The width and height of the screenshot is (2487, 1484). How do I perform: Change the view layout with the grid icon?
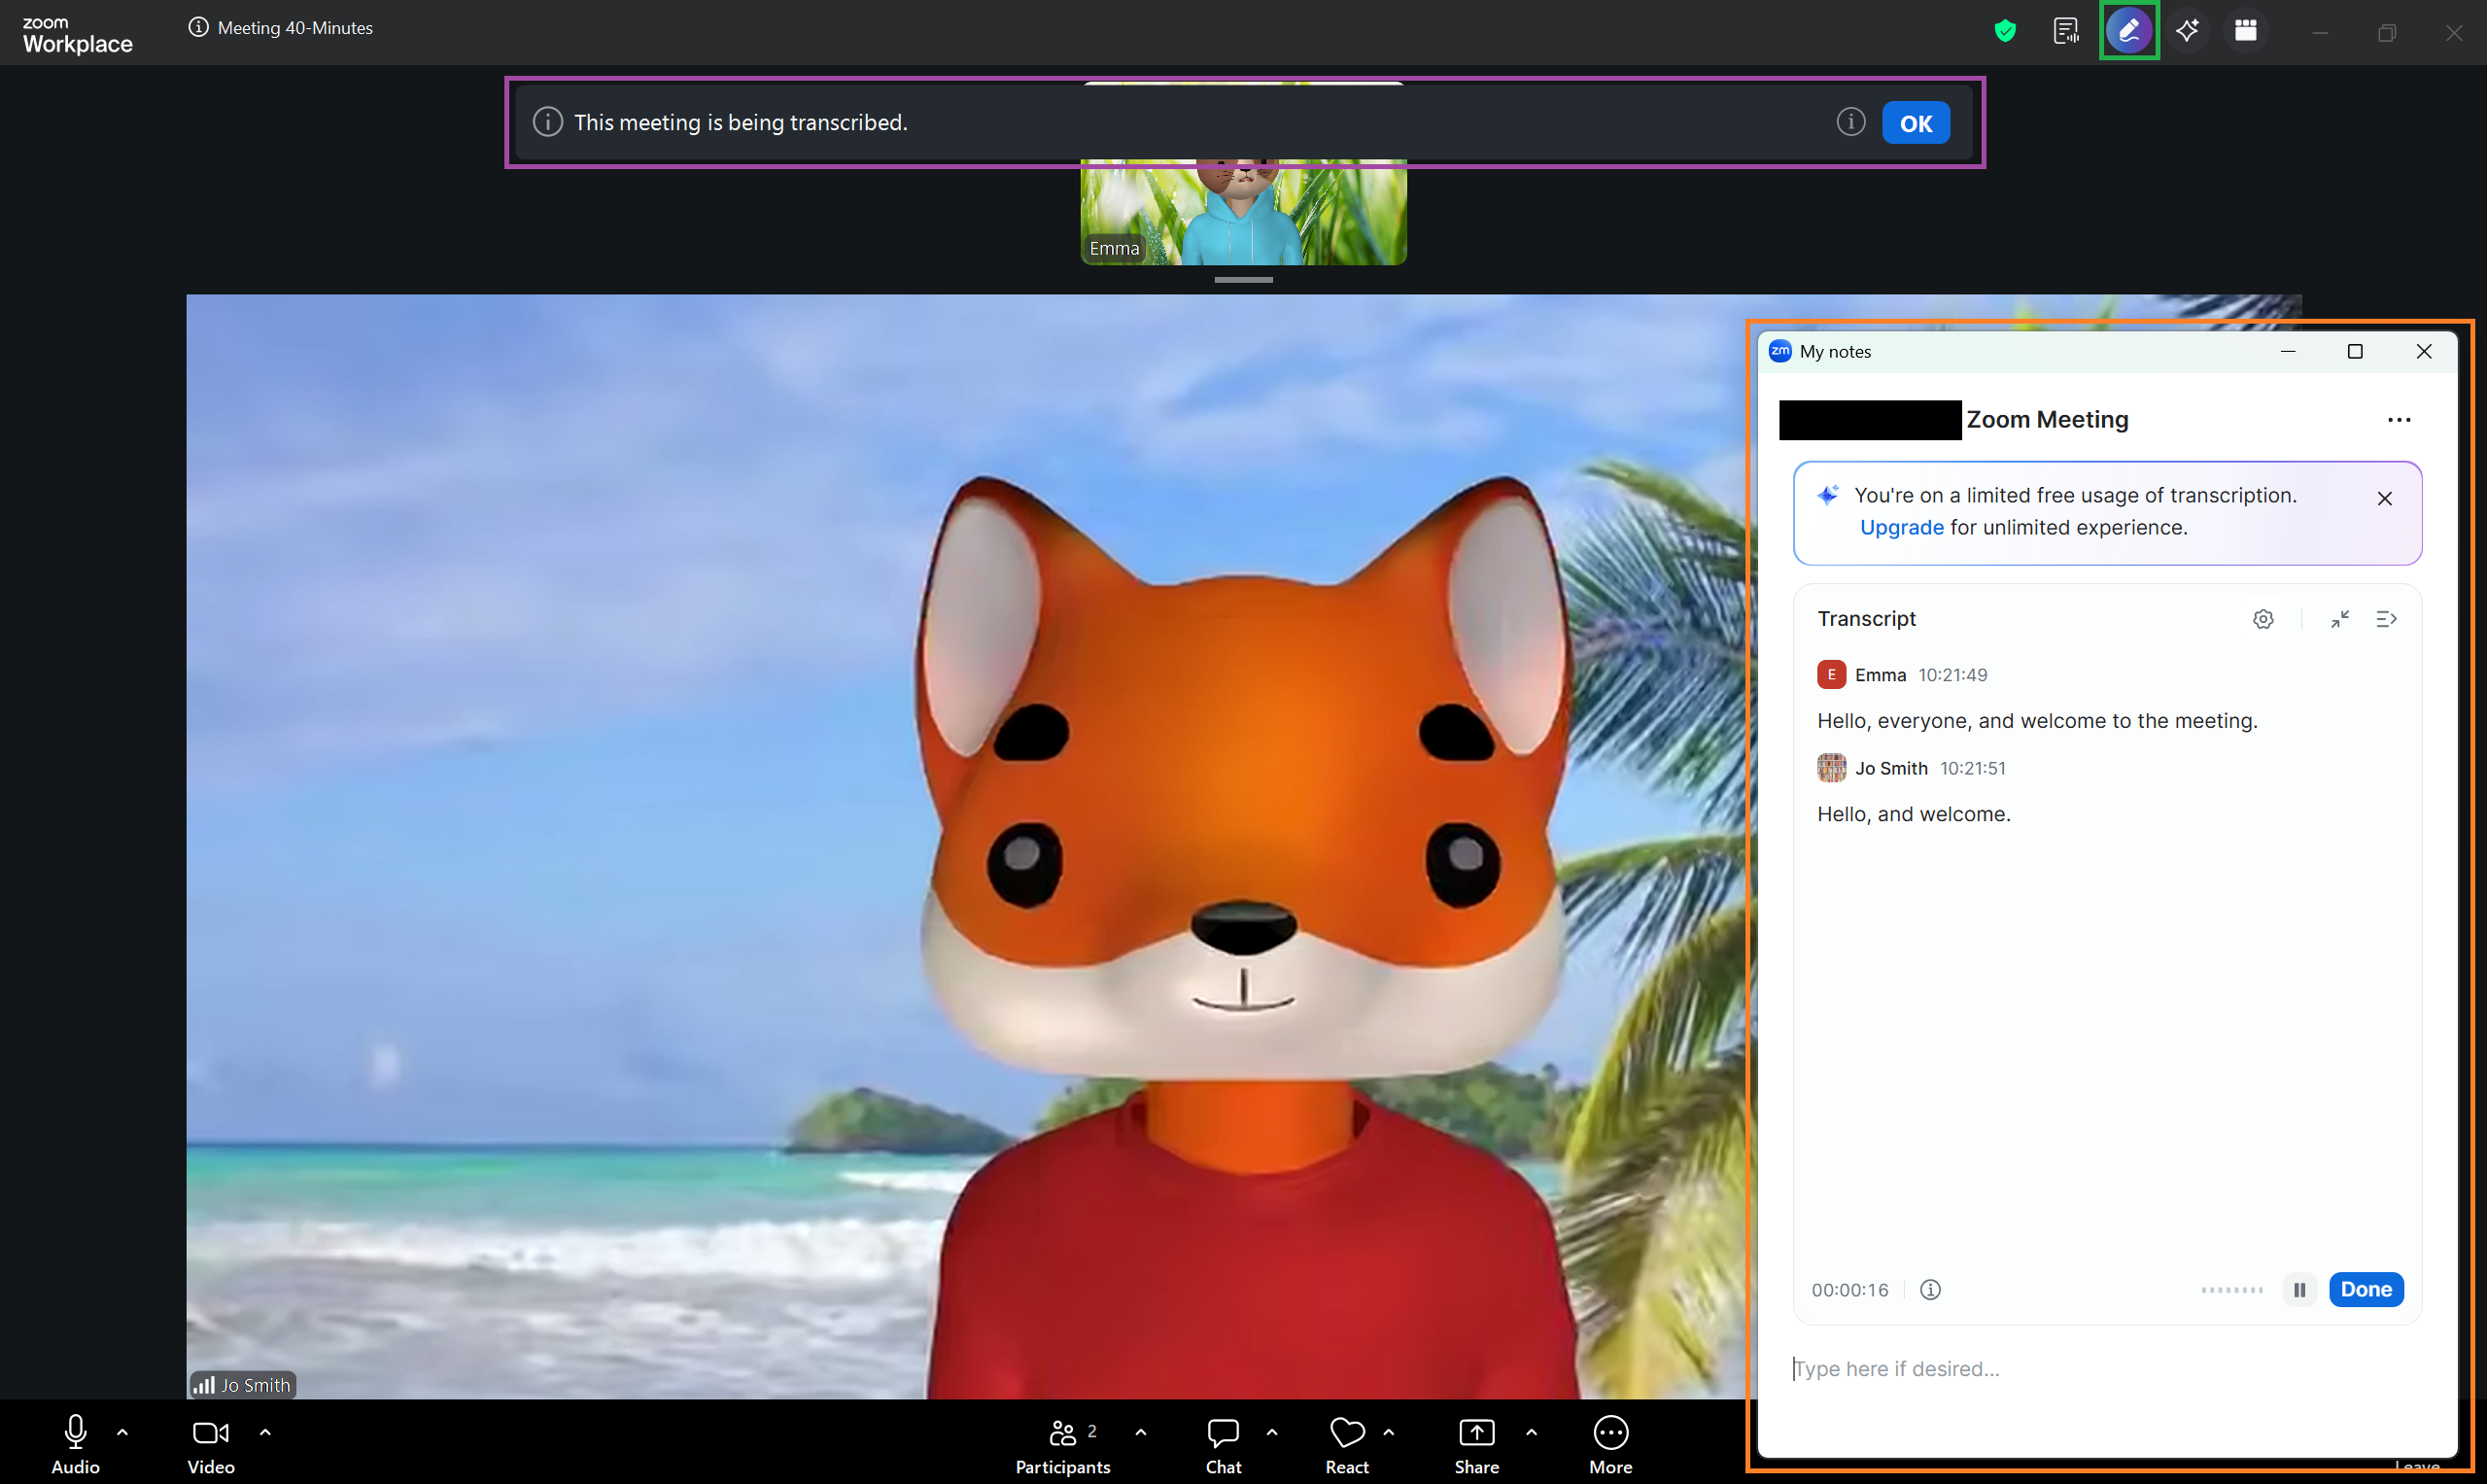click(2246, 31)
